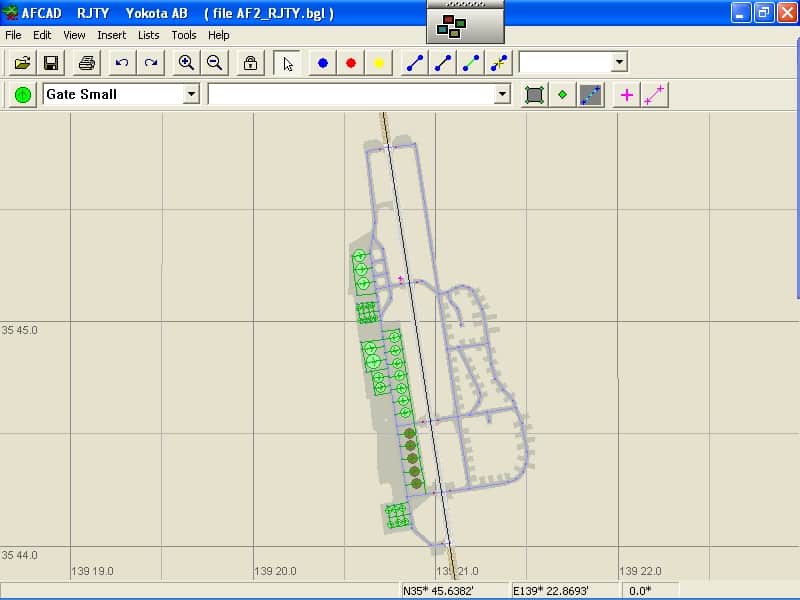Click the Print toolbar icon
Viewport: 800px width, 600px height.
pos(87,63)
